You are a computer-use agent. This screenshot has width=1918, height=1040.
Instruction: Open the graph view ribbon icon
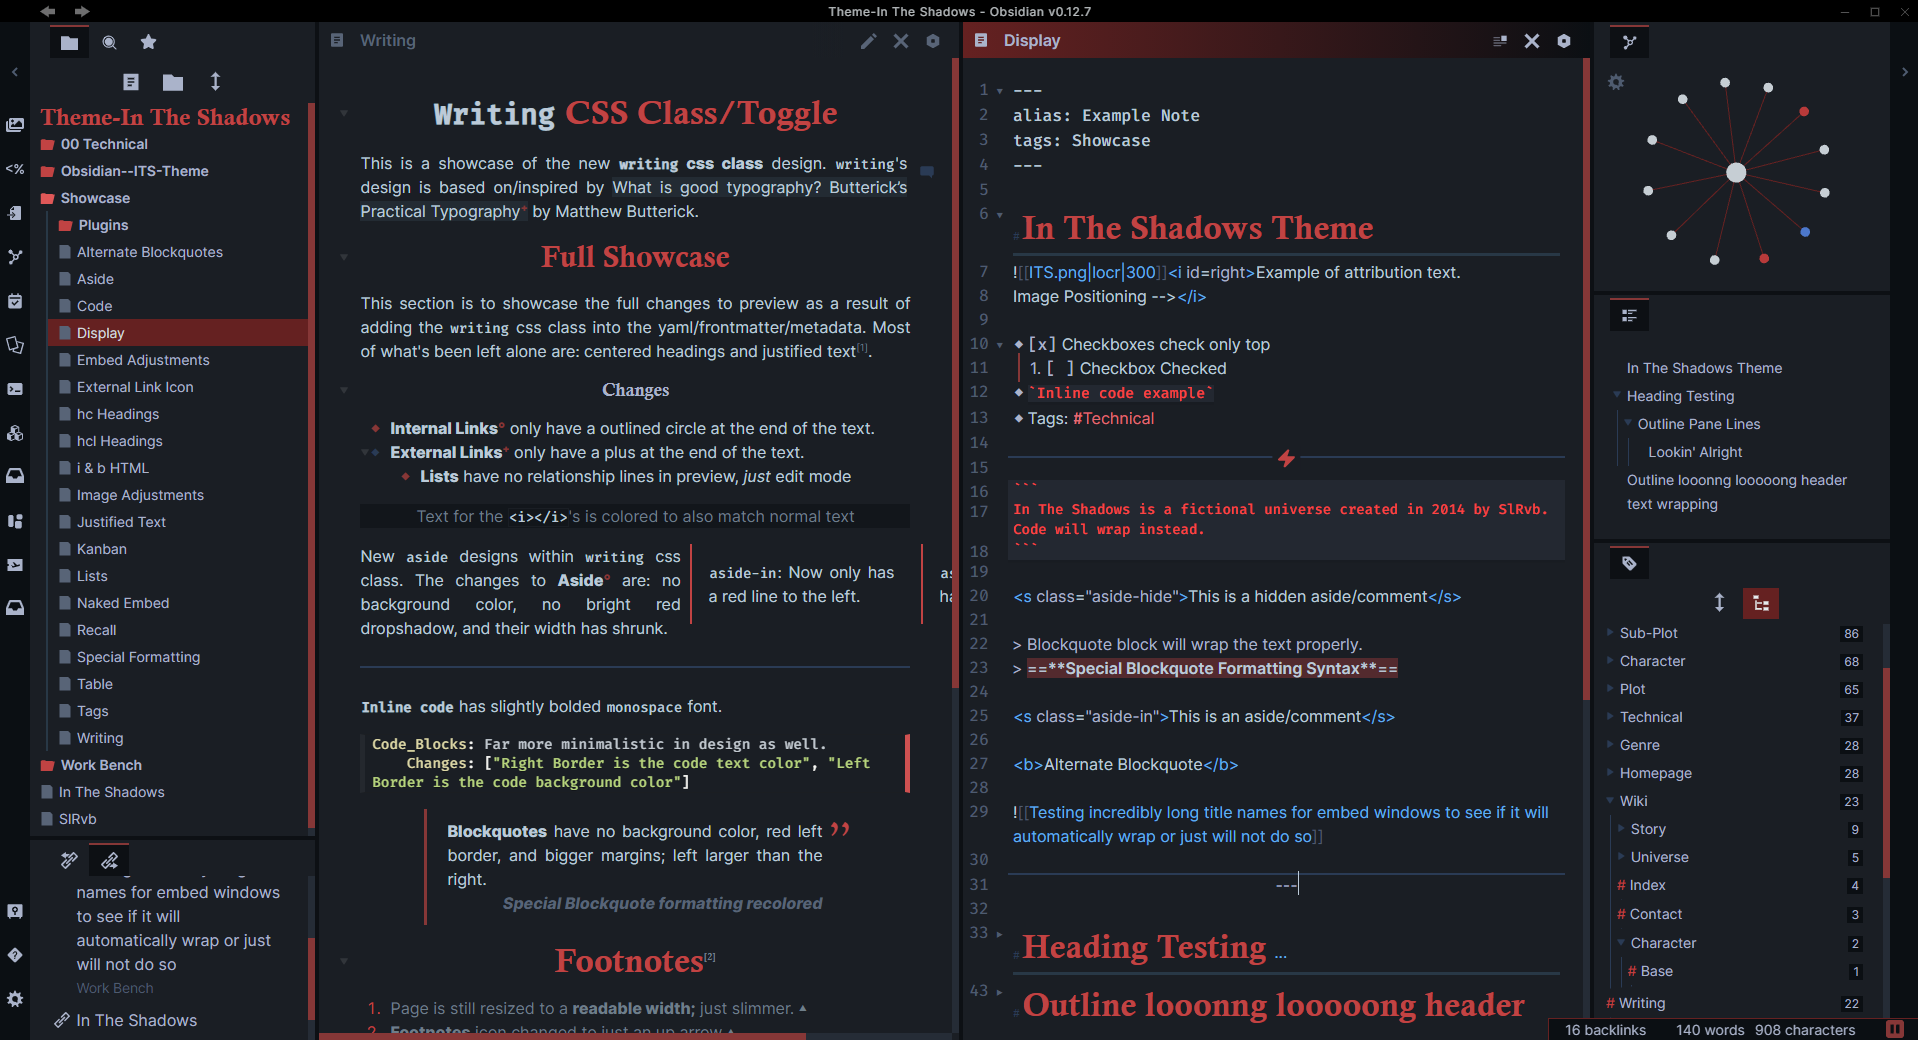15,257
